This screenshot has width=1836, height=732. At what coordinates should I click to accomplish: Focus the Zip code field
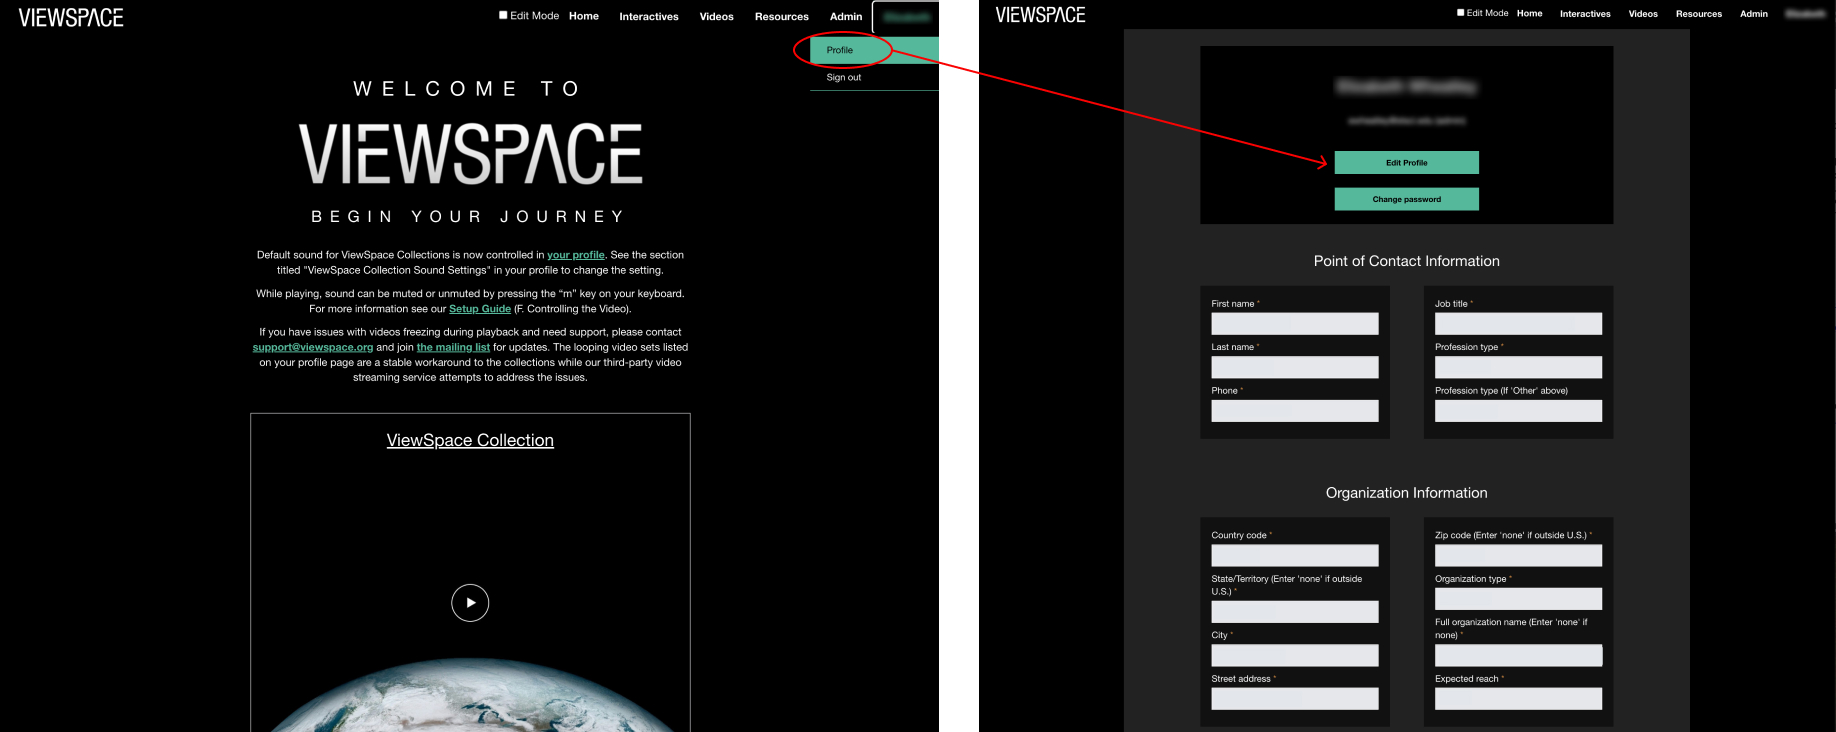pyautogui.click(x=1518, y=555)
